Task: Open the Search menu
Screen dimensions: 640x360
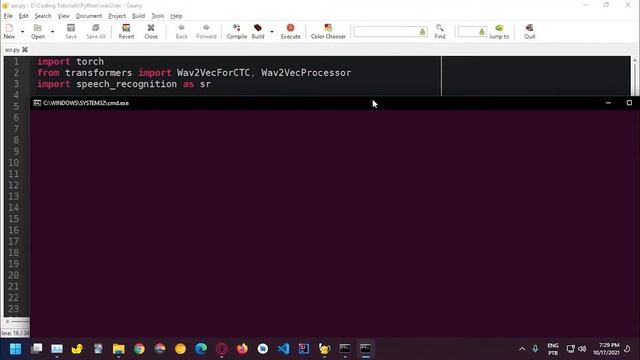Action: click(43, 16)
